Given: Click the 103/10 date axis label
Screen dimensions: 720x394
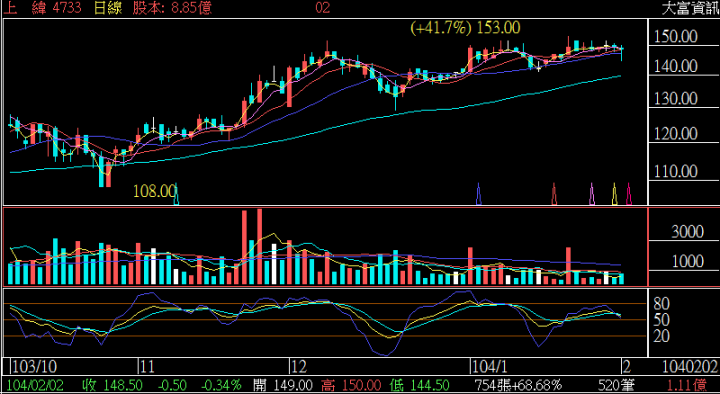Looking at the screenshot, I should (x=34, y=366).
